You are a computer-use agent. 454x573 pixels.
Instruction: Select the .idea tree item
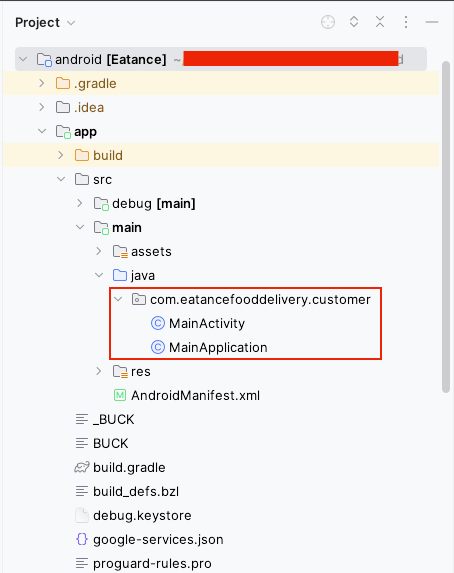[x=89, y=107]
